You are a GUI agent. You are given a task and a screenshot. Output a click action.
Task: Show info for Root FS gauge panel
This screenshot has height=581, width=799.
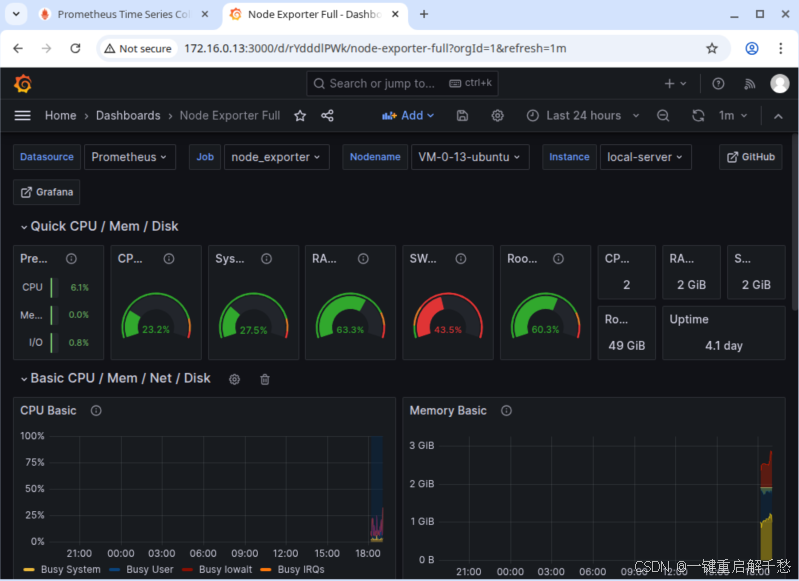click(558, 259)
